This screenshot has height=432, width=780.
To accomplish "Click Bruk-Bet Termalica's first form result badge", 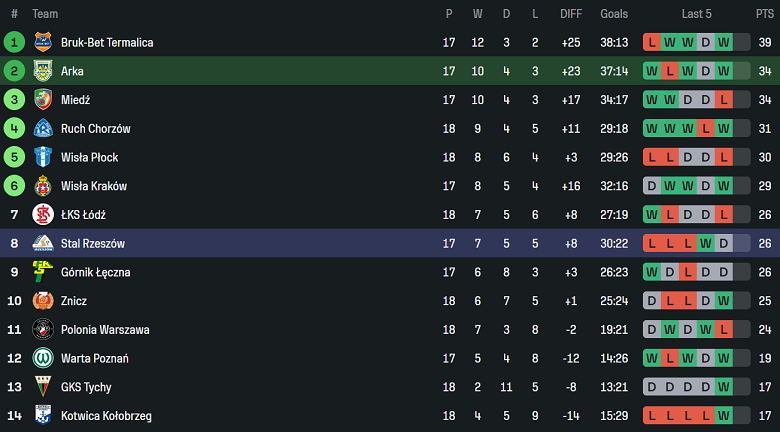I will [652, 43].
